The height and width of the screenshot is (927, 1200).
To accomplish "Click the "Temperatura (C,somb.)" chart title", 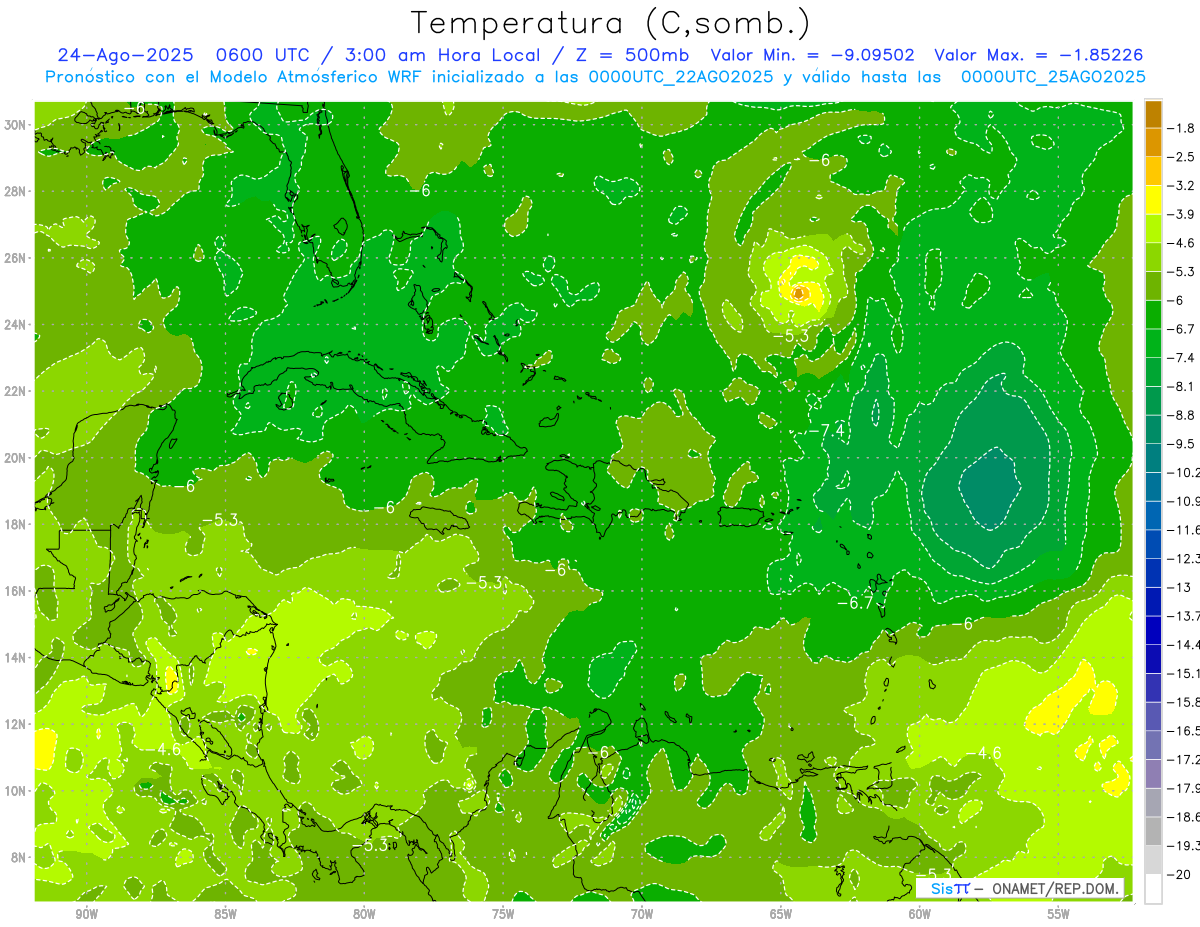I will 611,23.
